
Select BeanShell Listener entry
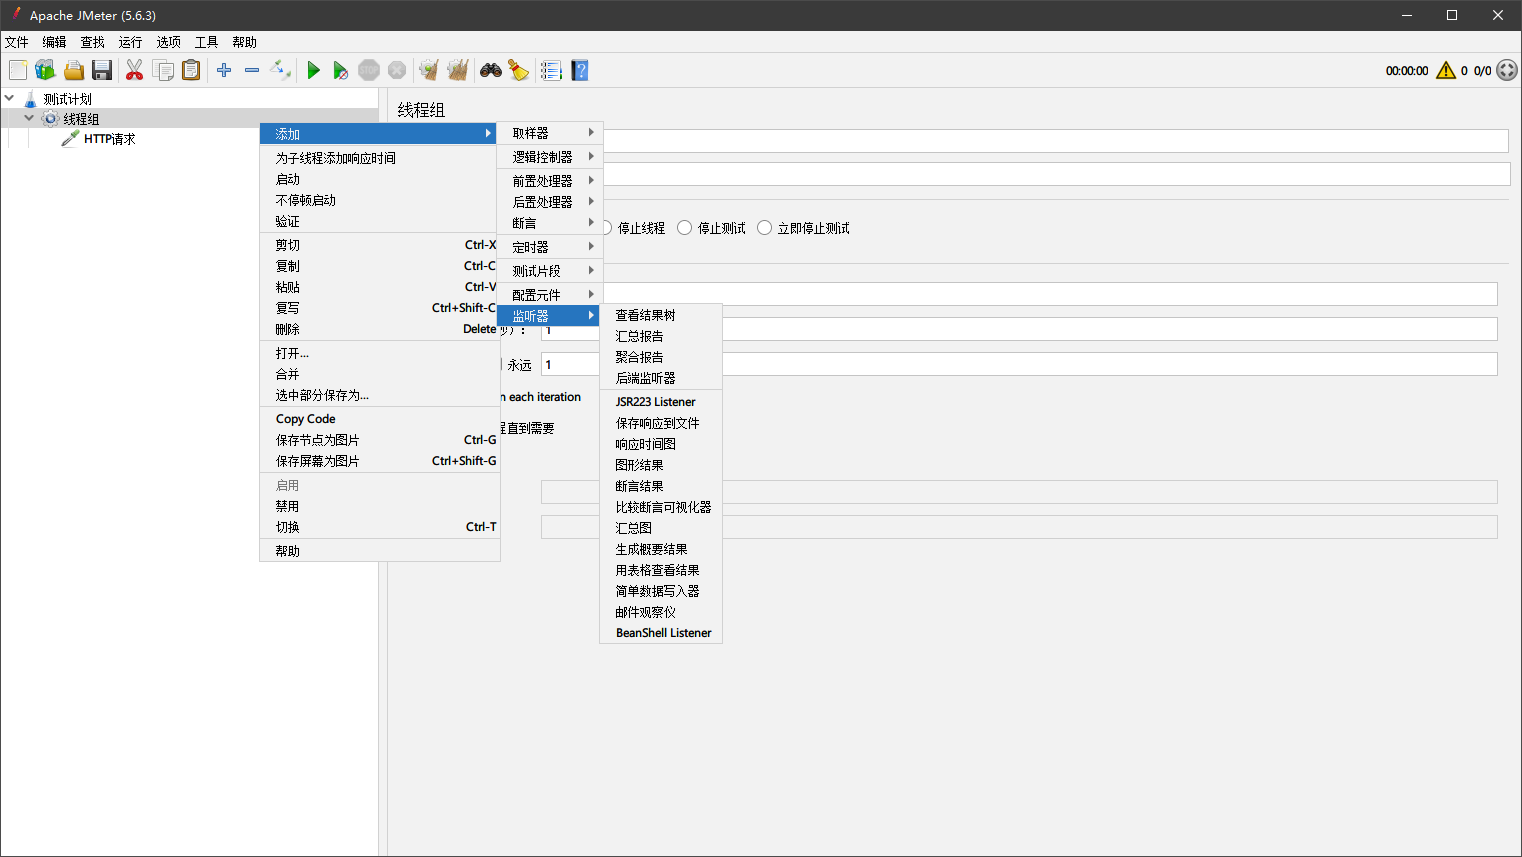(x=660, y=633)
